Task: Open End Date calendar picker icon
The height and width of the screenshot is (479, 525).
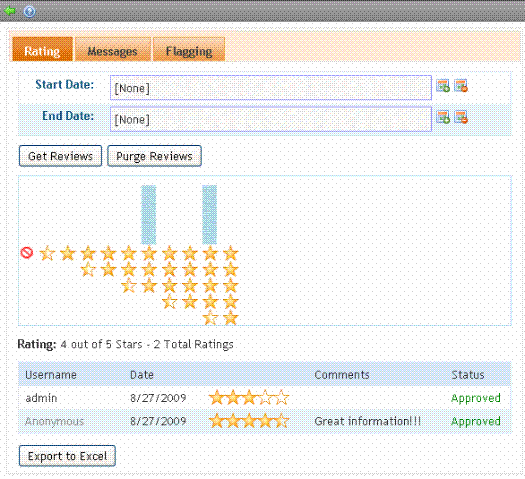Action: tap(443, 117)
